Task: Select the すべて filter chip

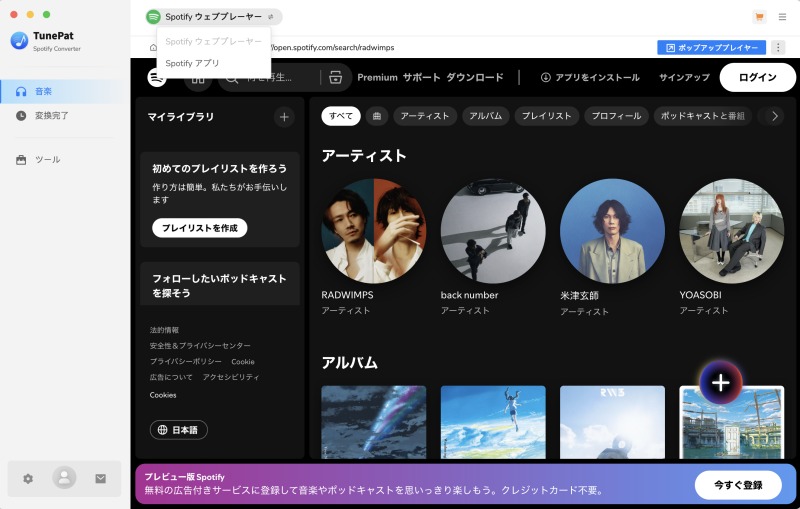Action: (341, 116)
